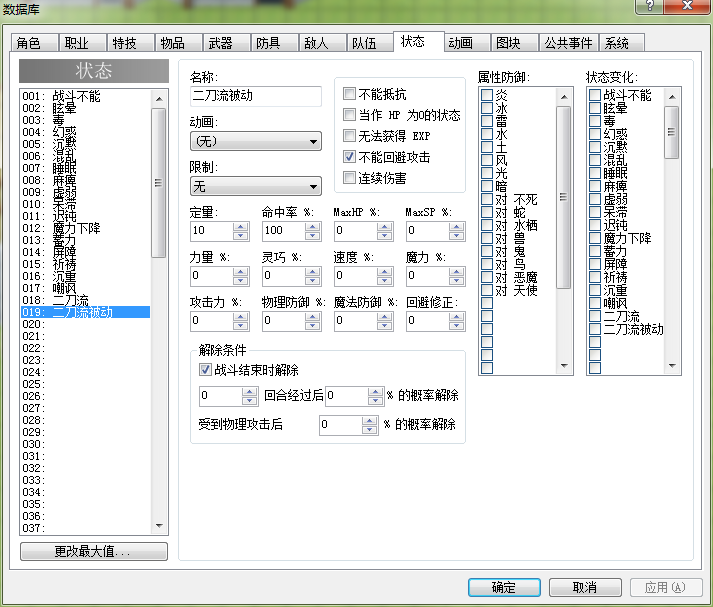The width and height of the screenshot is (713, 607).
Task: Click state list scrollbar thumb
Action: [159, 183]
